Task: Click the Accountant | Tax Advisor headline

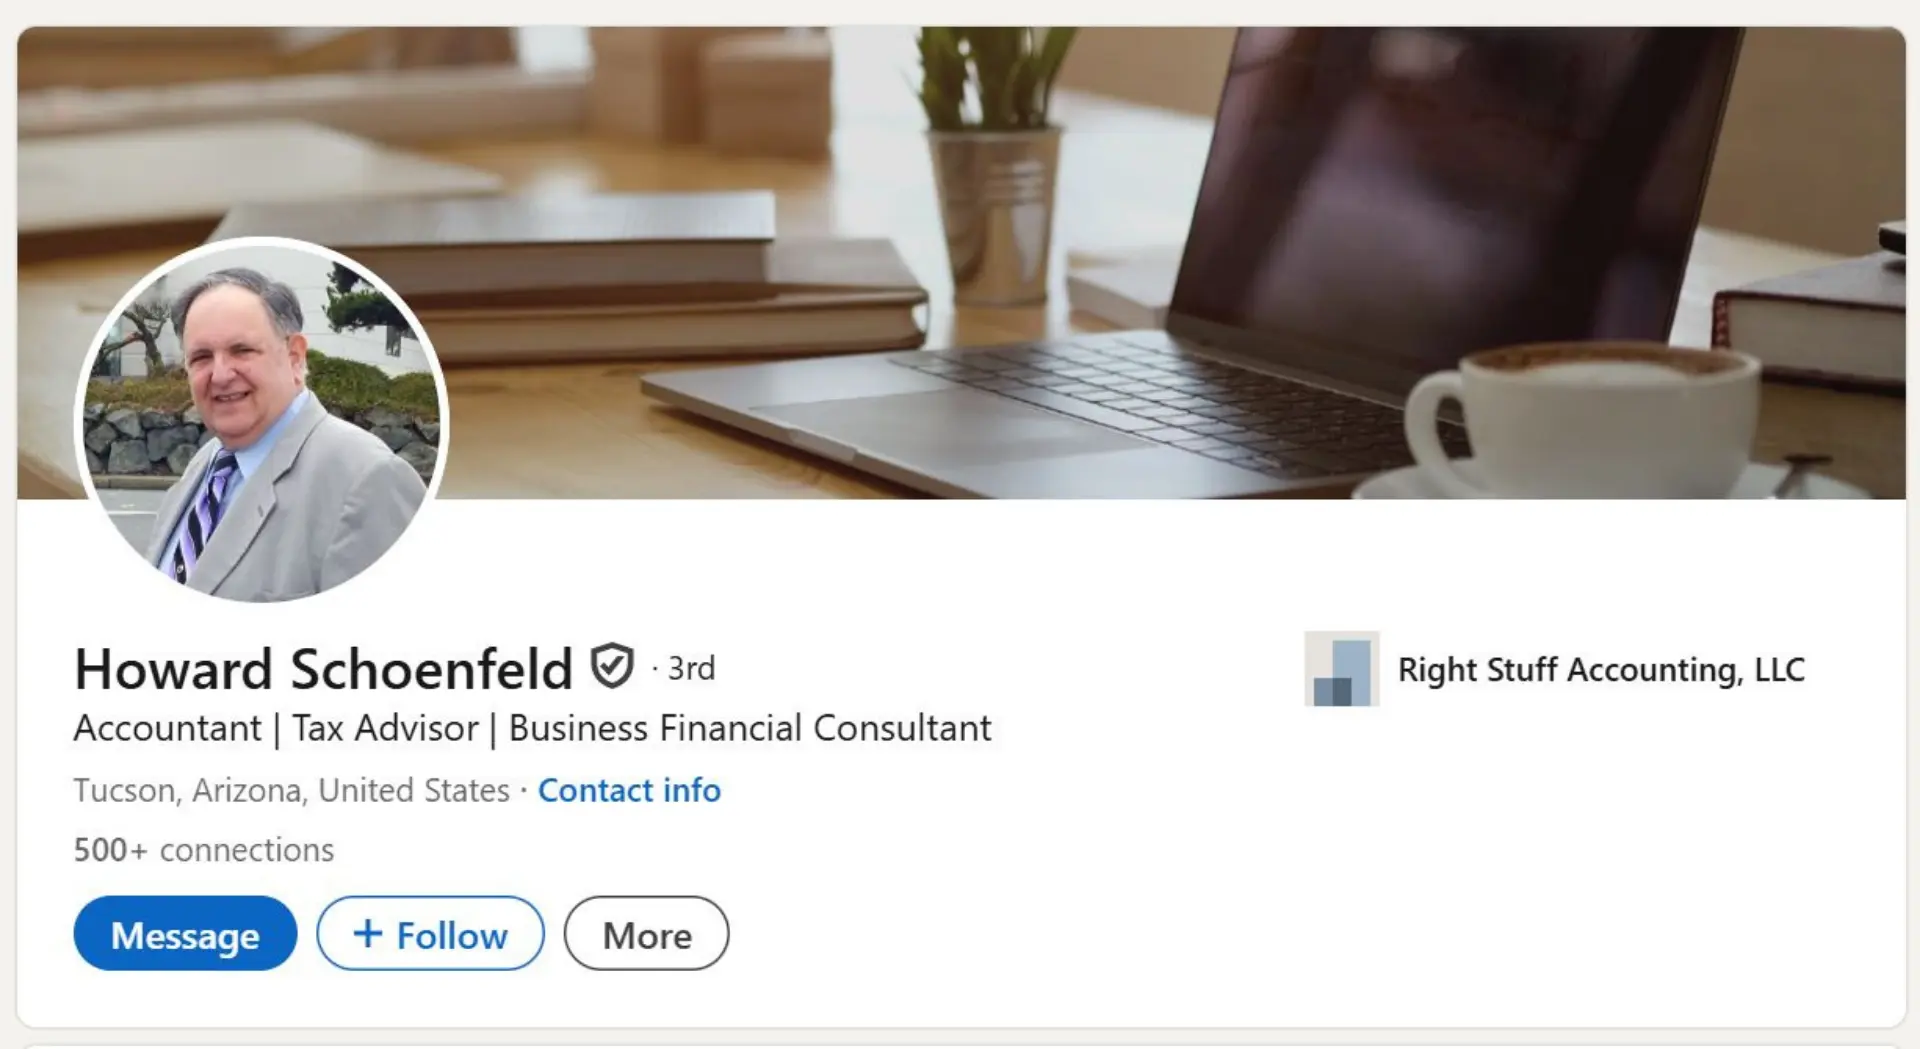Action: 533,728
